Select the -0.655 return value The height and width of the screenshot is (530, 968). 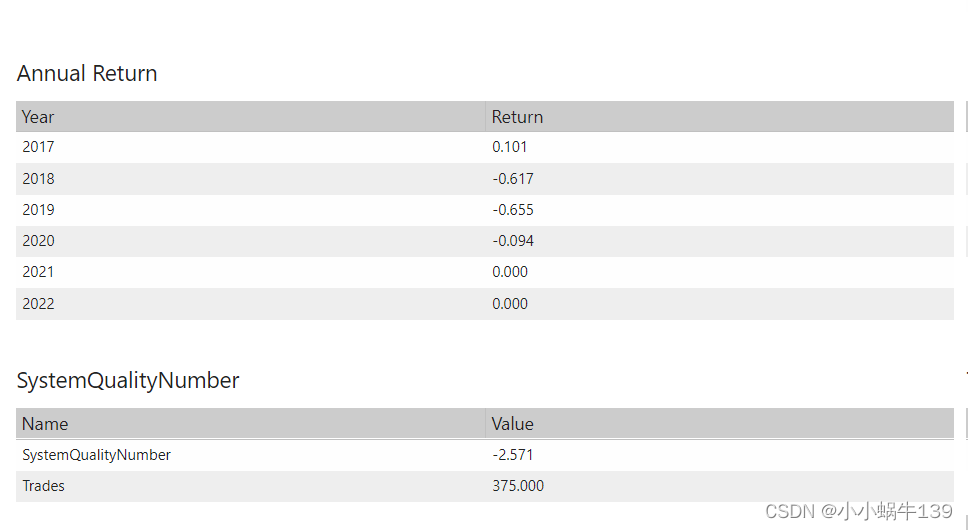click(x=512, y=210)
